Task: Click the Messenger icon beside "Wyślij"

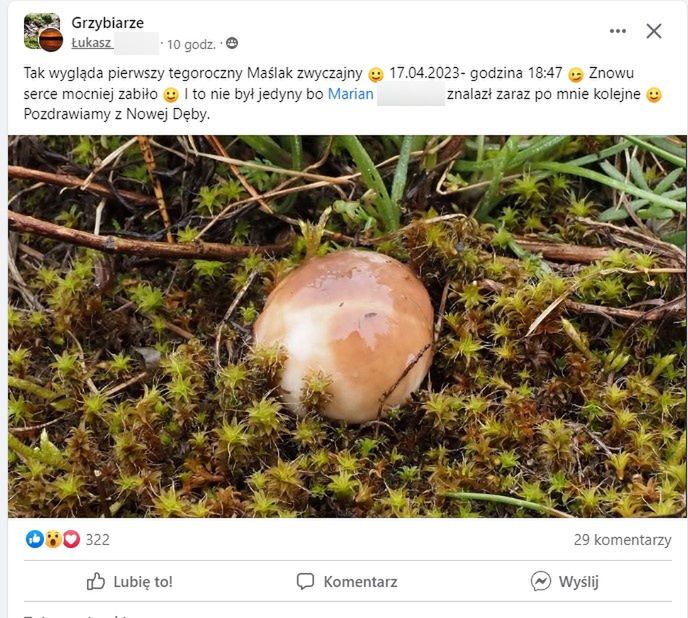Action: (540, 581)
